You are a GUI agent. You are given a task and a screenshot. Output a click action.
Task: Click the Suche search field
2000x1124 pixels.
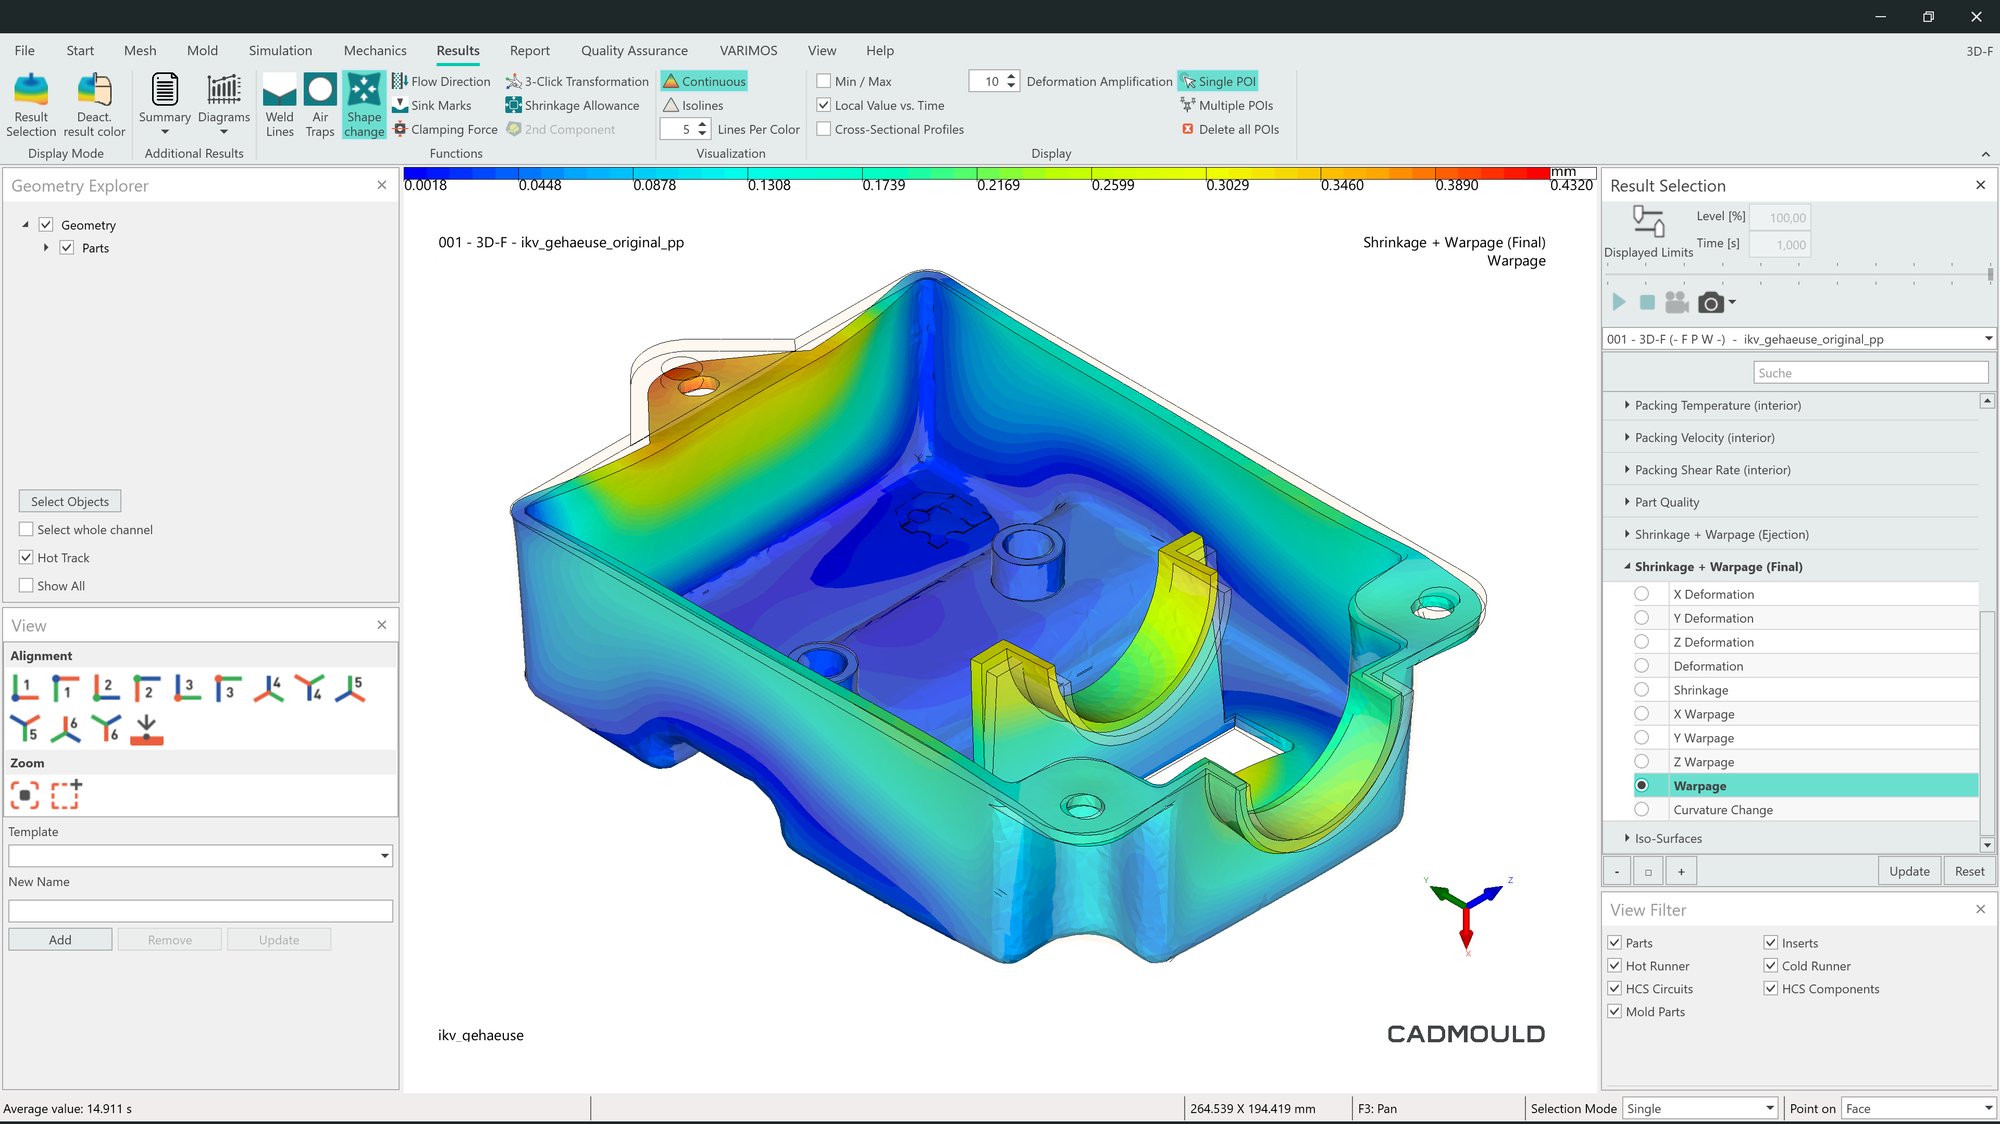[x=1870, y=373]
